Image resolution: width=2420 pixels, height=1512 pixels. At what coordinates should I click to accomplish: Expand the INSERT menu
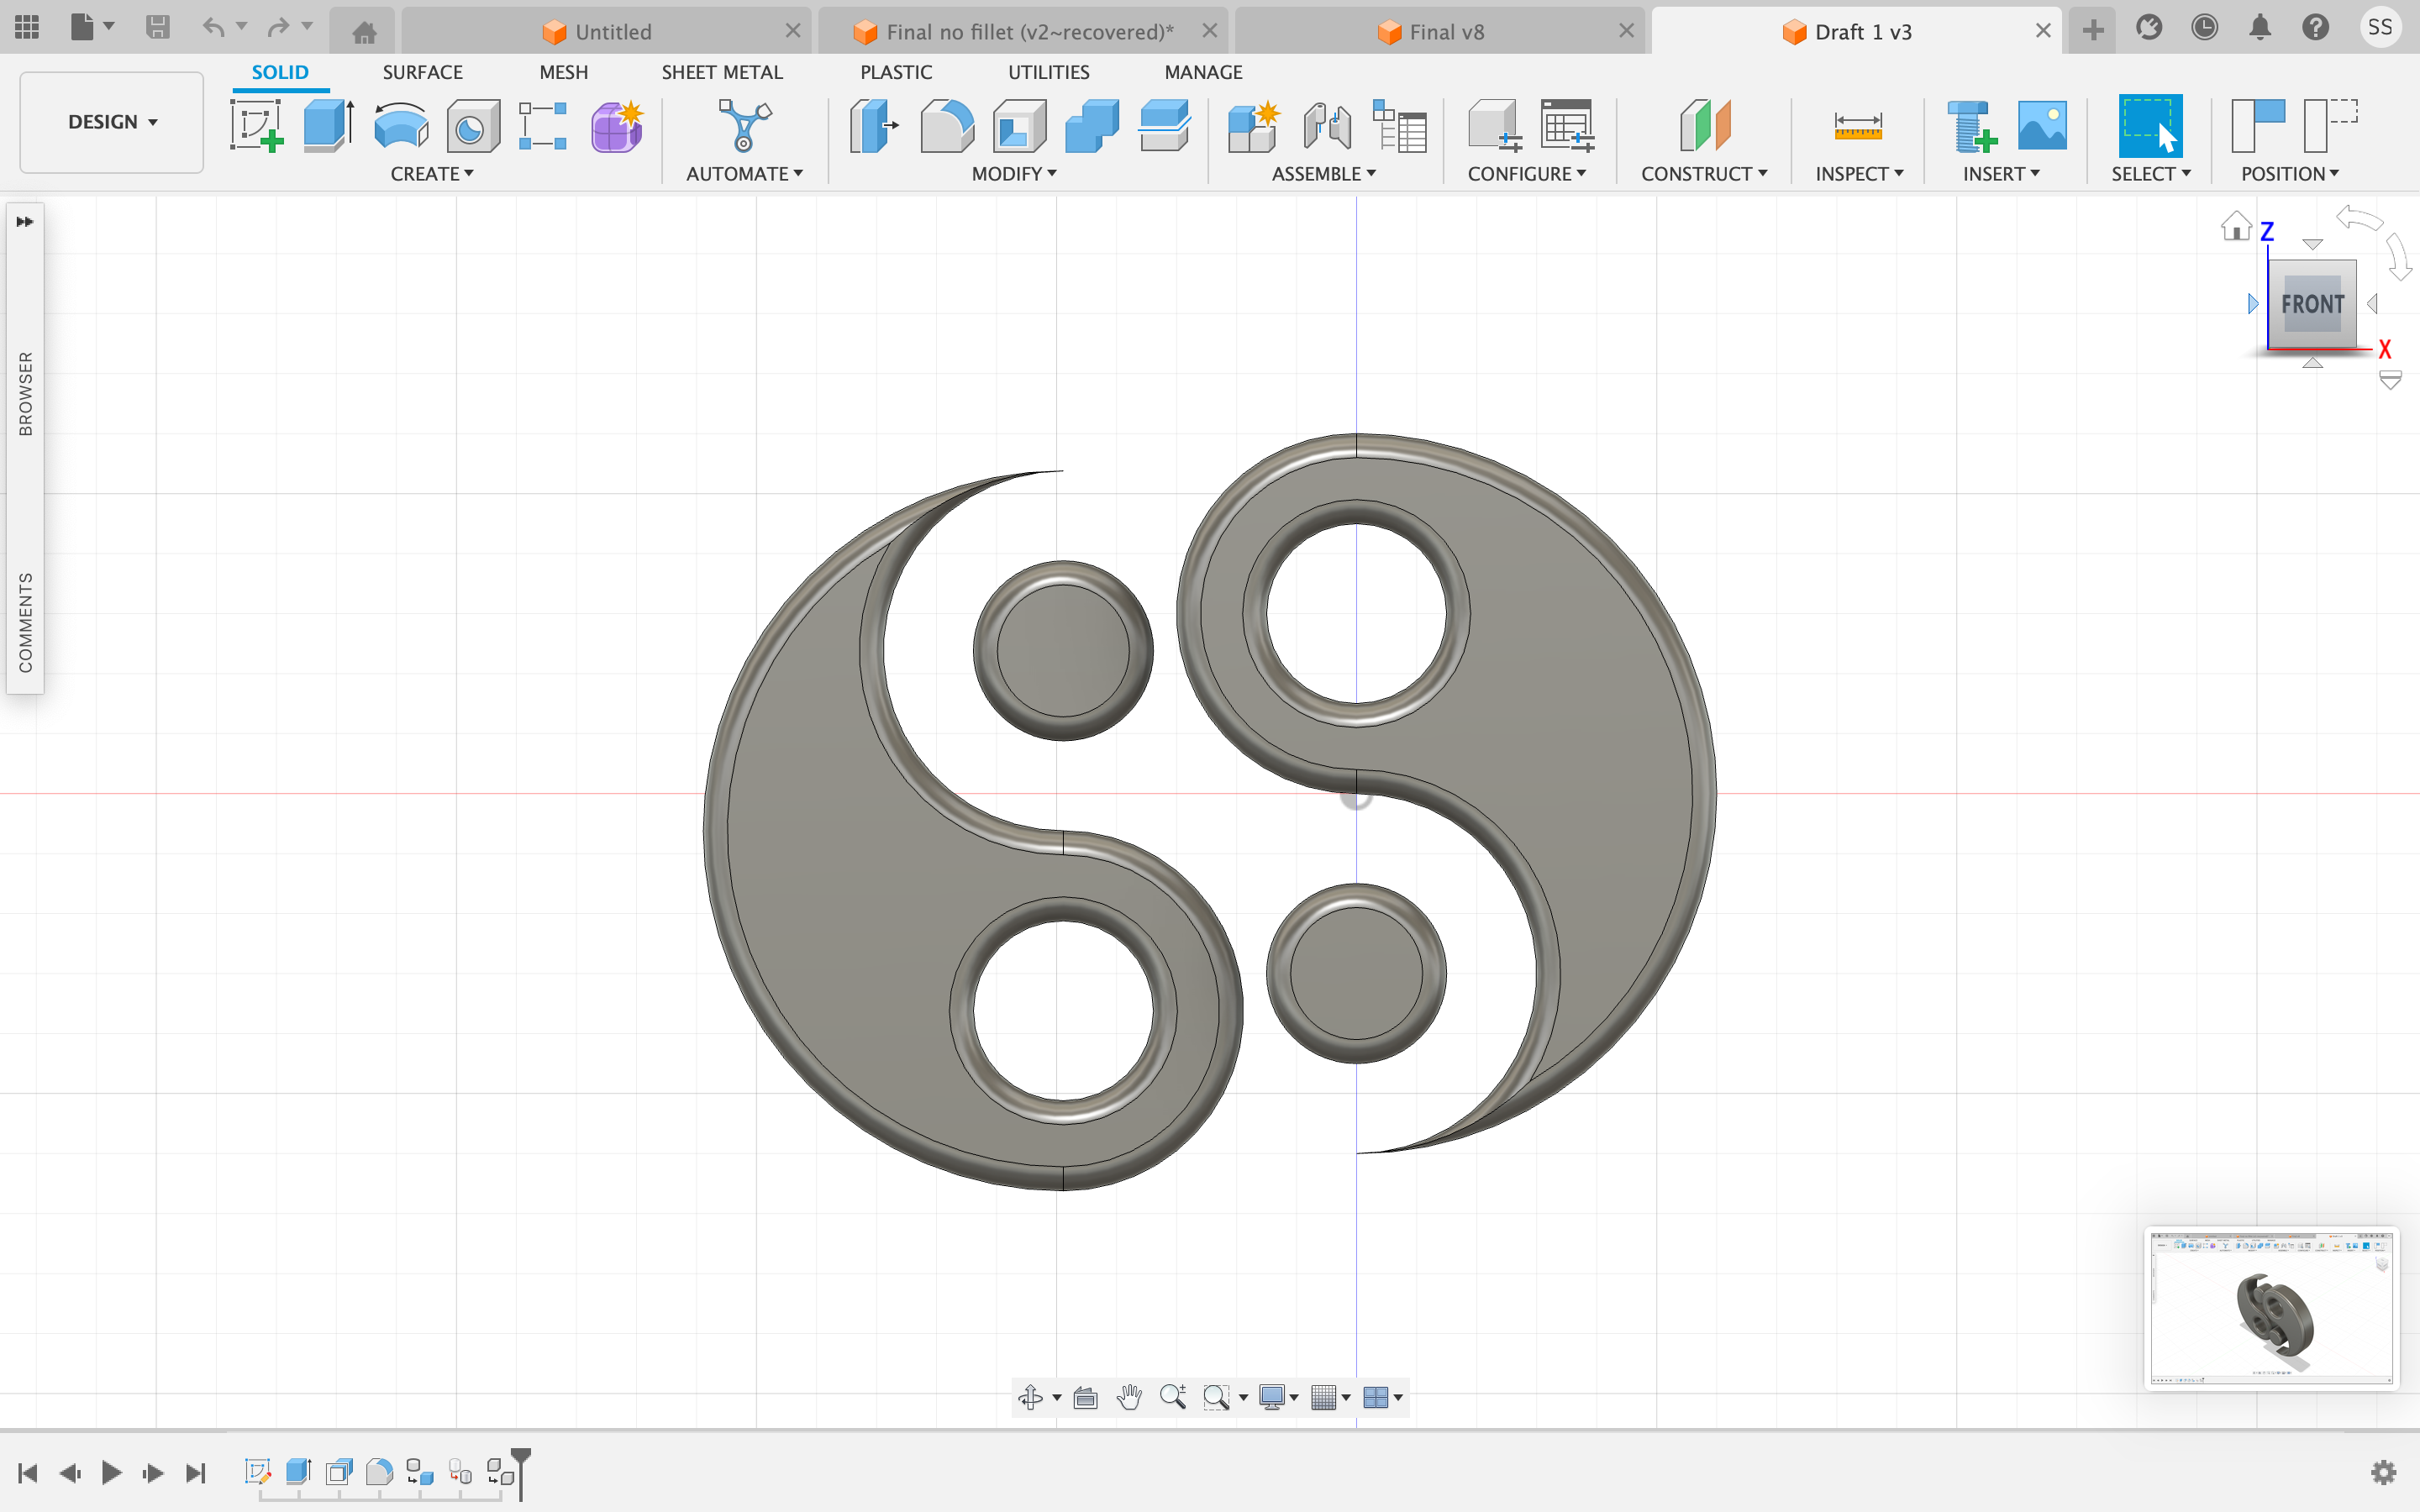pos(2001,174)
